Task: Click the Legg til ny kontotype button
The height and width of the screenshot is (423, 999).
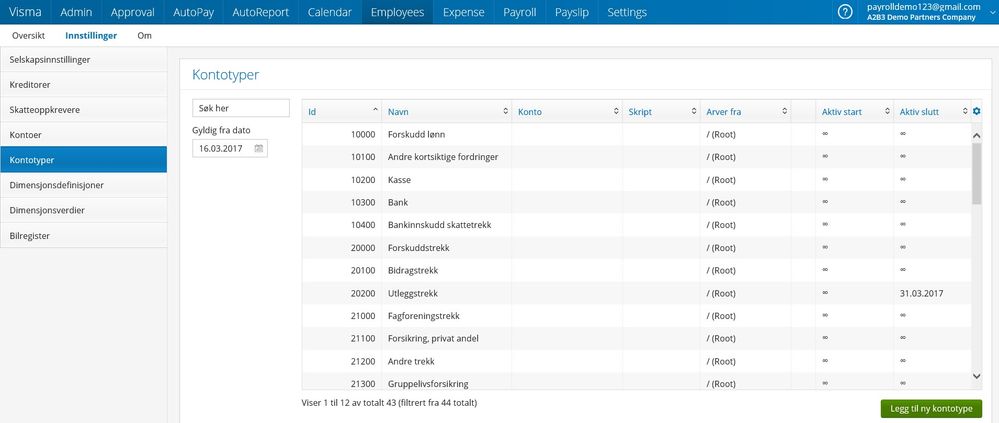Action: point(931,408)
